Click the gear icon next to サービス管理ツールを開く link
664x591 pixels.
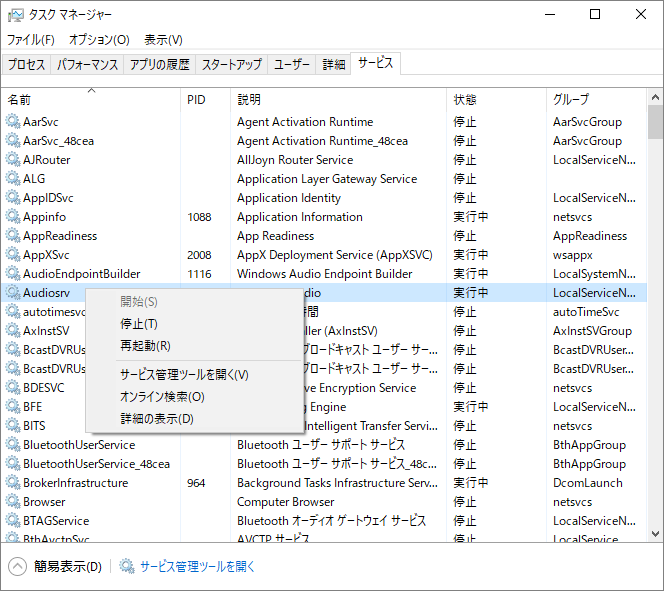(126, 566)
